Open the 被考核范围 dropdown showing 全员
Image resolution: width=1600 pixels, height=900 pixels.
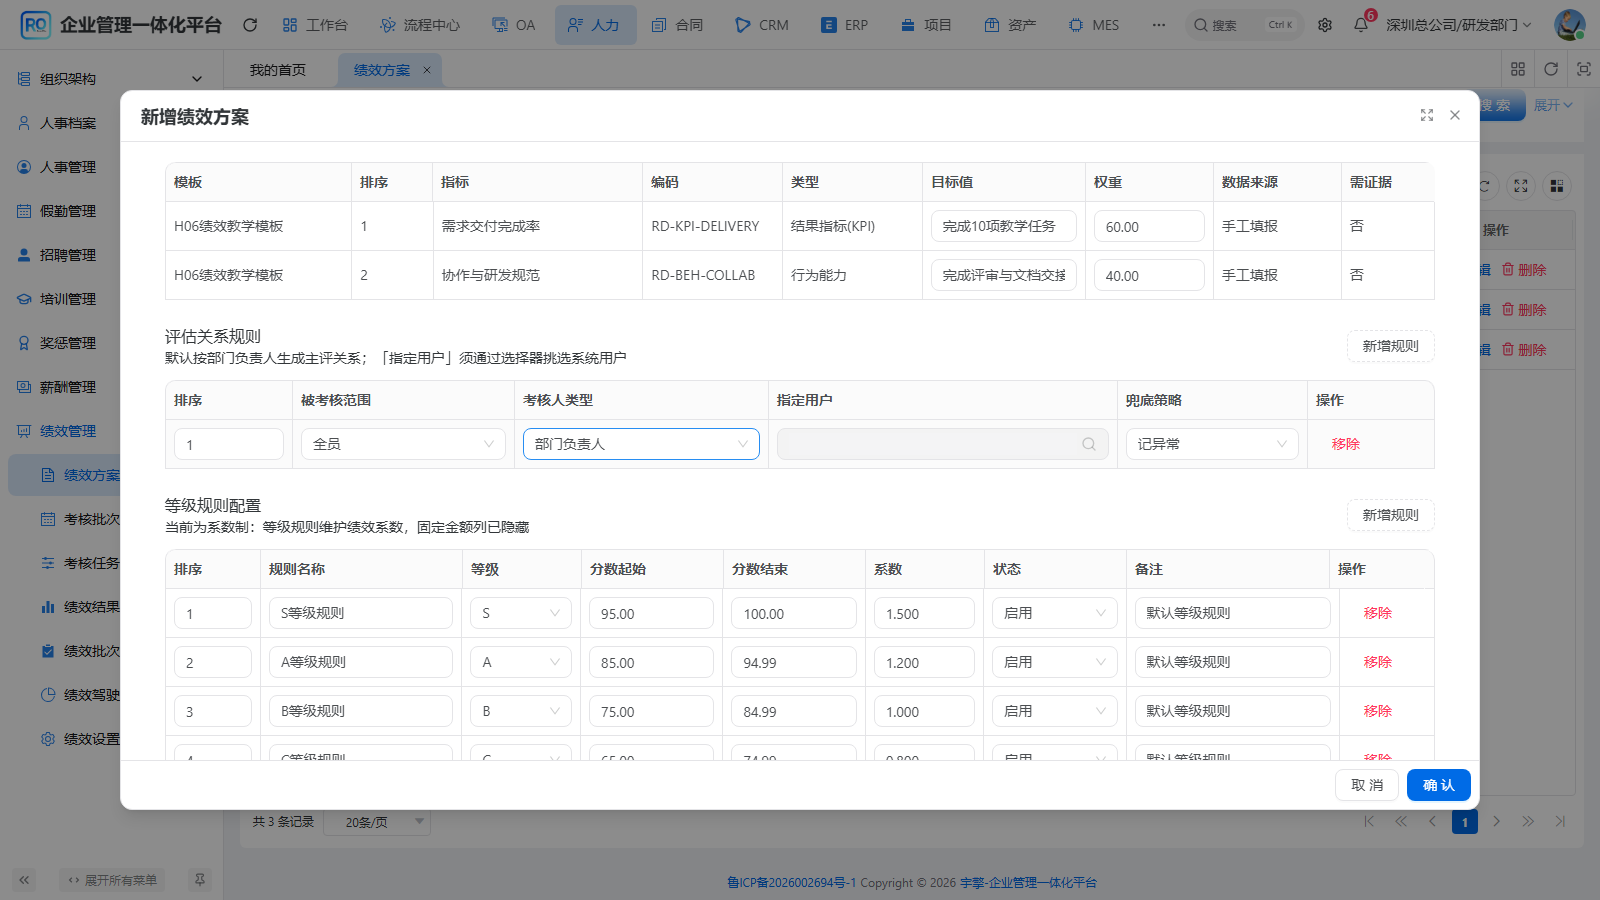coord(403,444)
